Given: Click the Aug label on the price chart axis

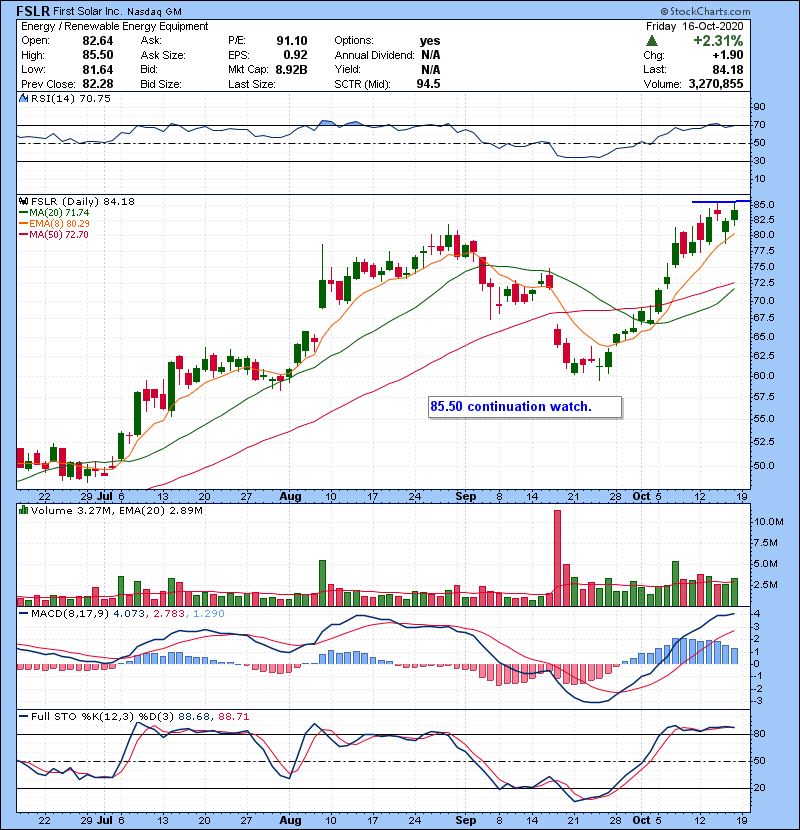Looking at the screenshot, I should click(x=290, y=495).
